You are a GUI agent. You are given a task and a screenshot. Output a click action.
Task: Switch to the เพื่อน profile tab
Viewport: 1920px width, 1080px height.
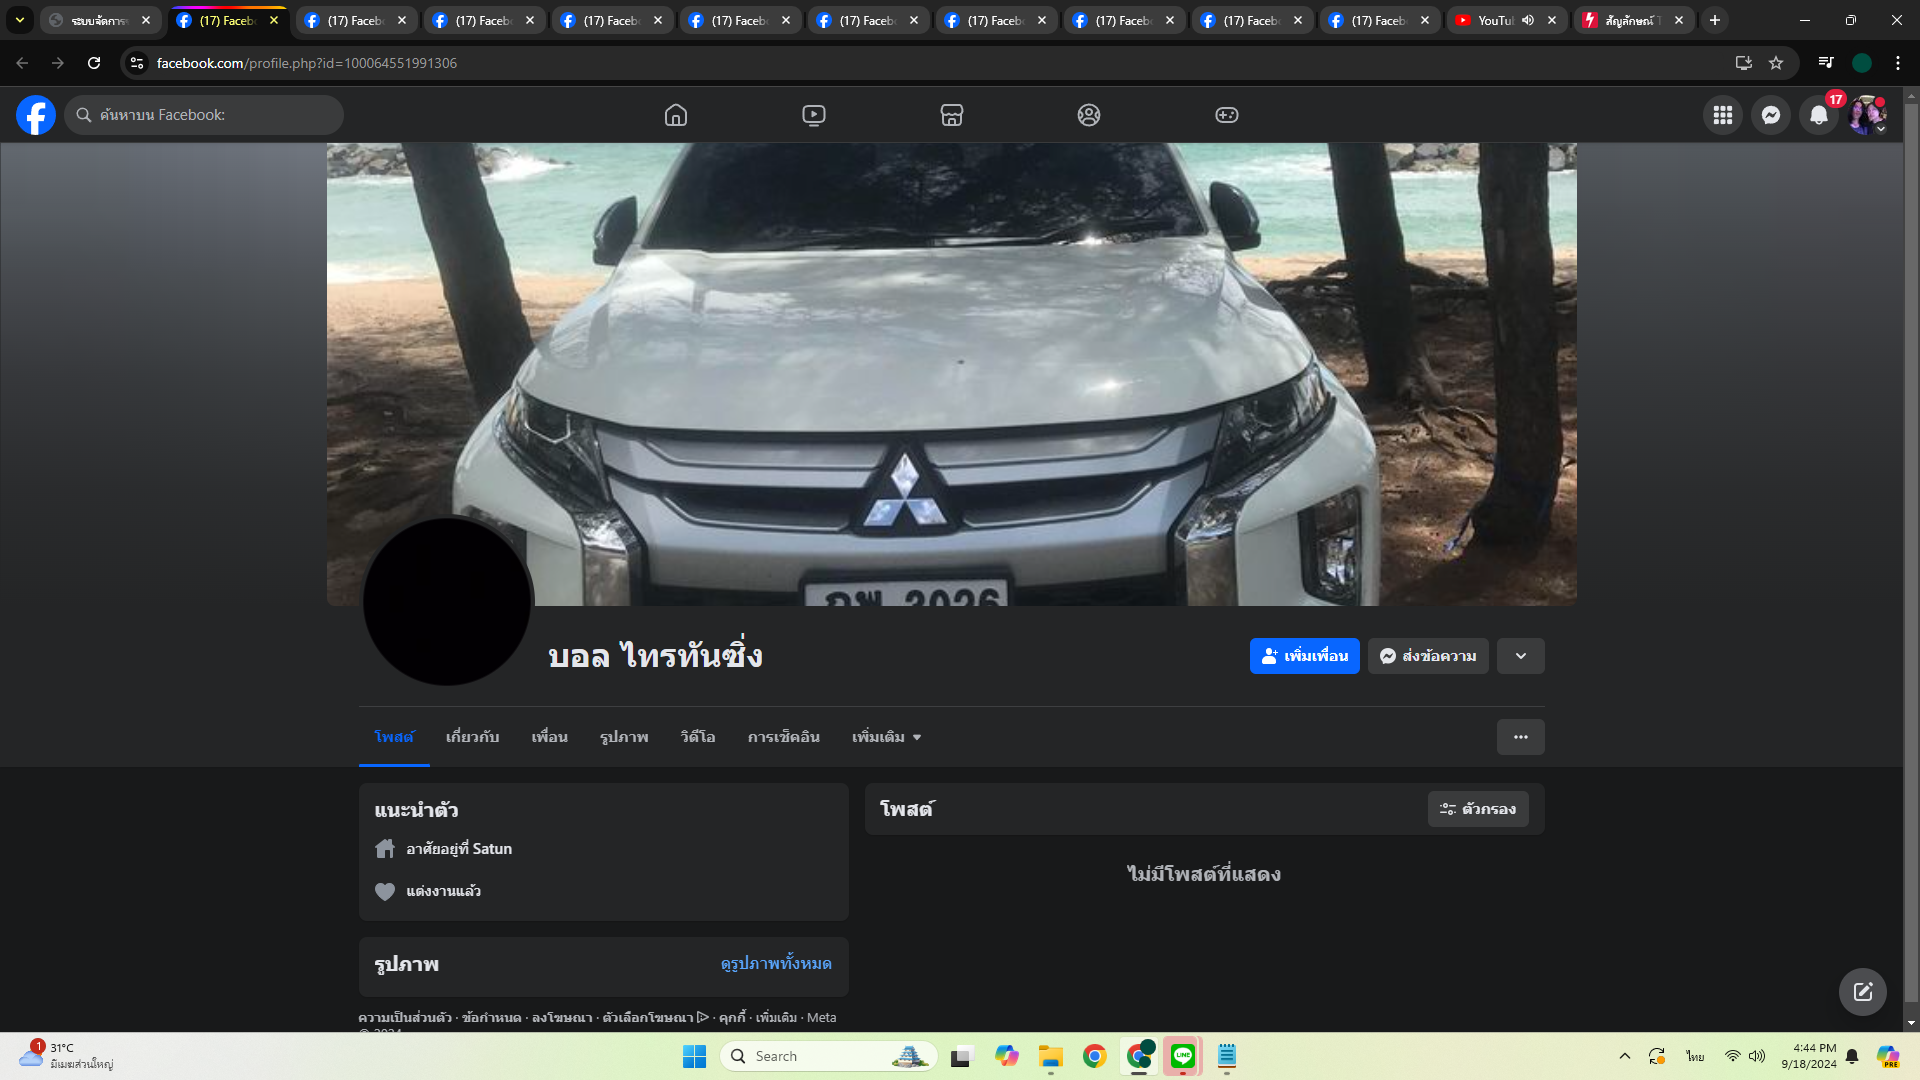point(549,737)
